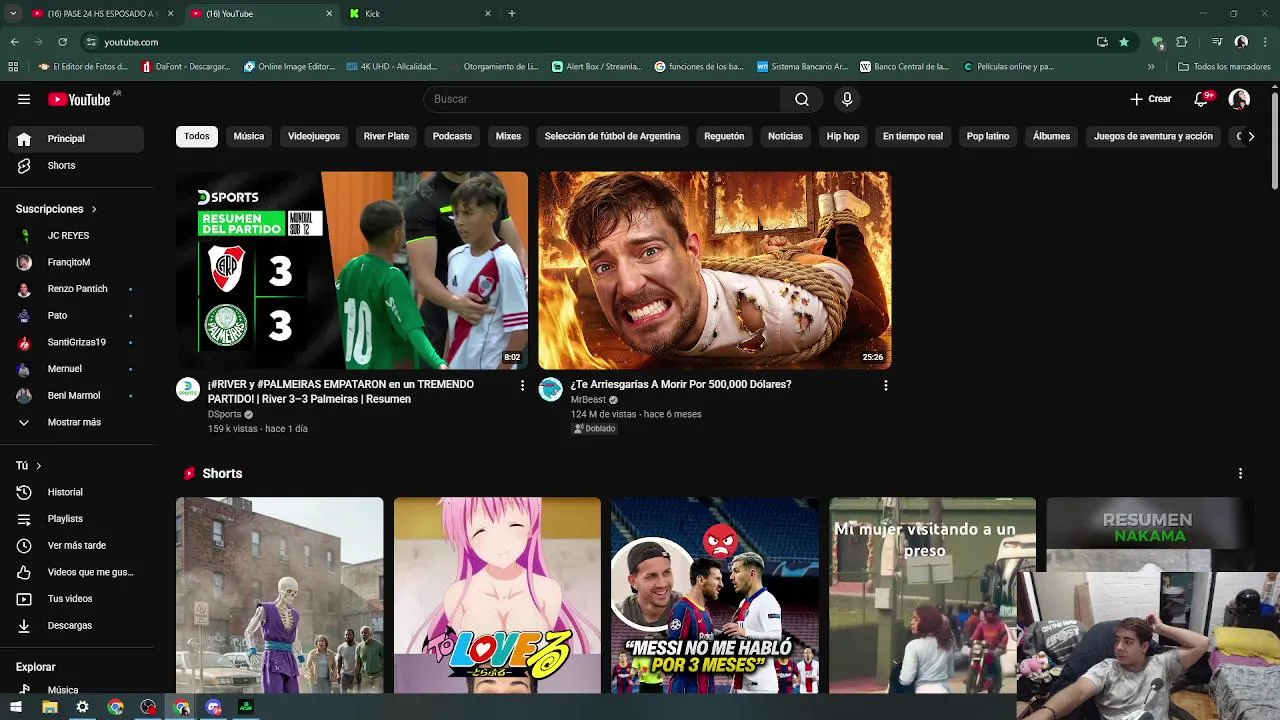The height and width of the screenshot is (720, 1280).
Task: Select the Podcasts filter chip
Action: tap(452, 136)
